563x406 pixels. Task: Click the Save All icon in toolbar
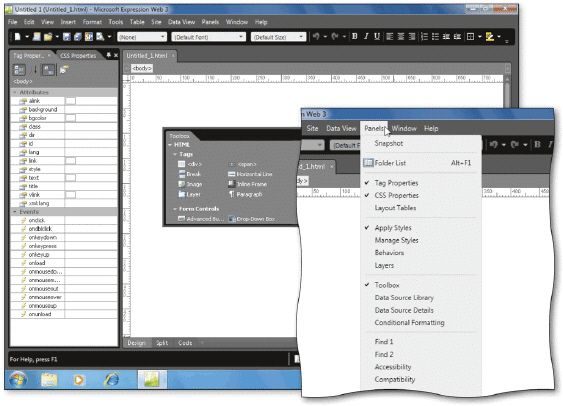(x=78, y=37)
